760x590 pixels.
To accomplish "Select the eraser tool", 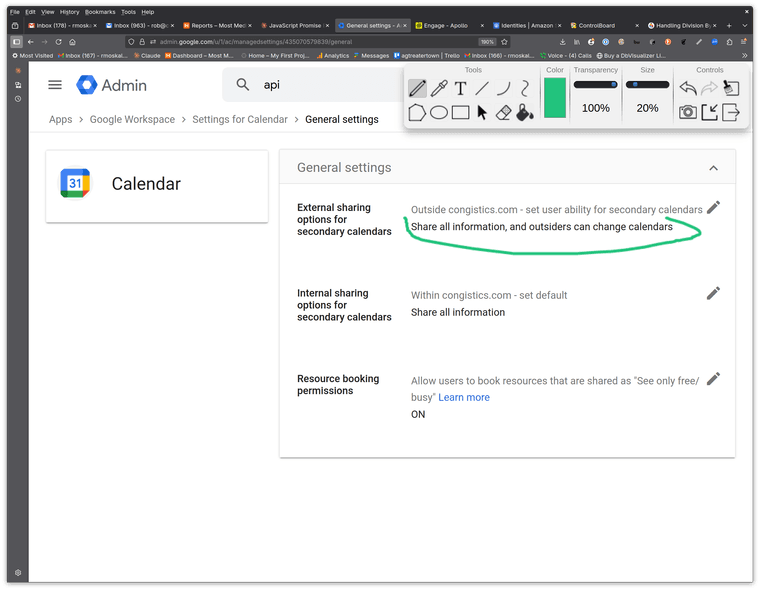I will pos(503,113).
